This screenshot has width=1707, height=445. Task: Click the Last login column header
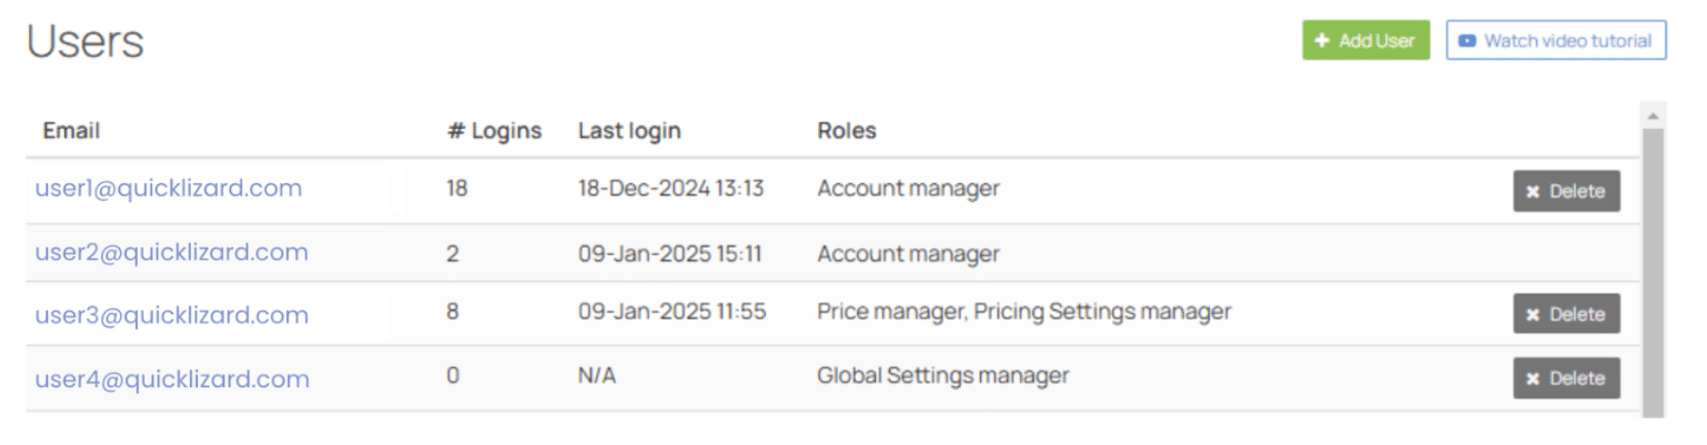[629, 131]
